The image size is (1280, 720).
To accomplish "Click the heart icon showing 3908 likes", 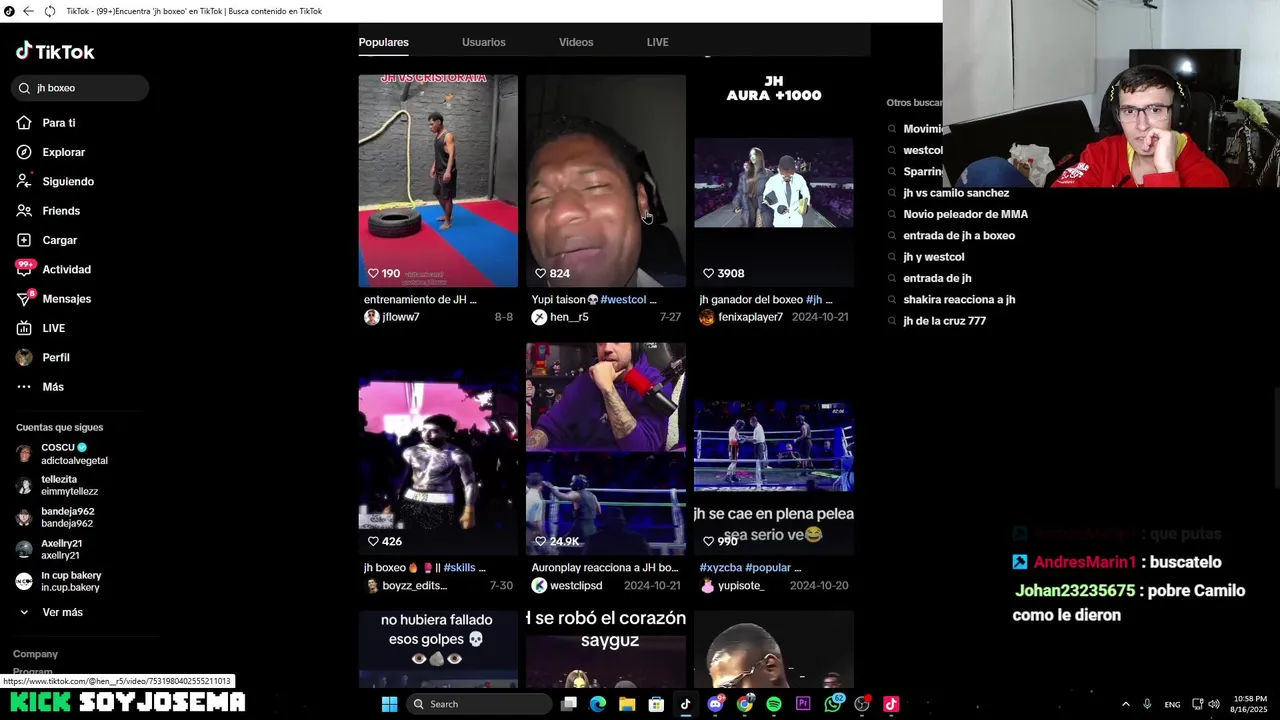I will (708, 273).
